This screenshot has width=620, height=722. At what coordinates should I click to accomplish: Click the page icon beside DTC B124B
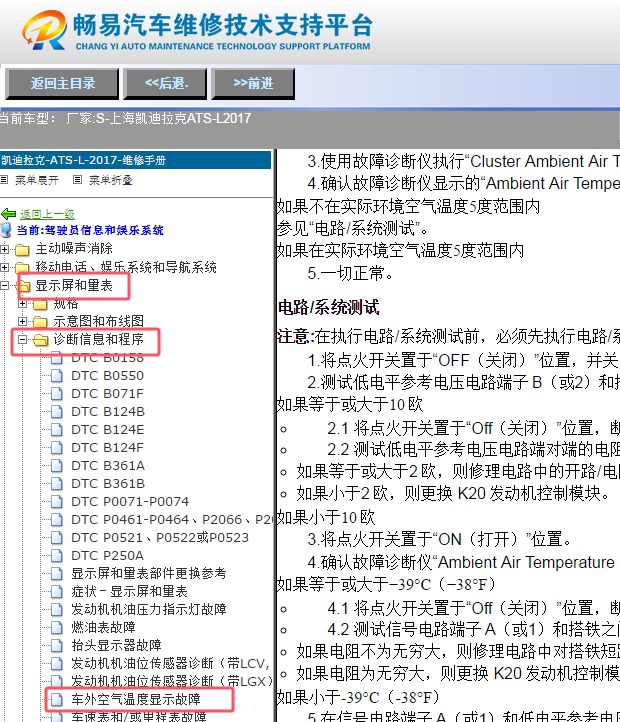click(57, 412)
